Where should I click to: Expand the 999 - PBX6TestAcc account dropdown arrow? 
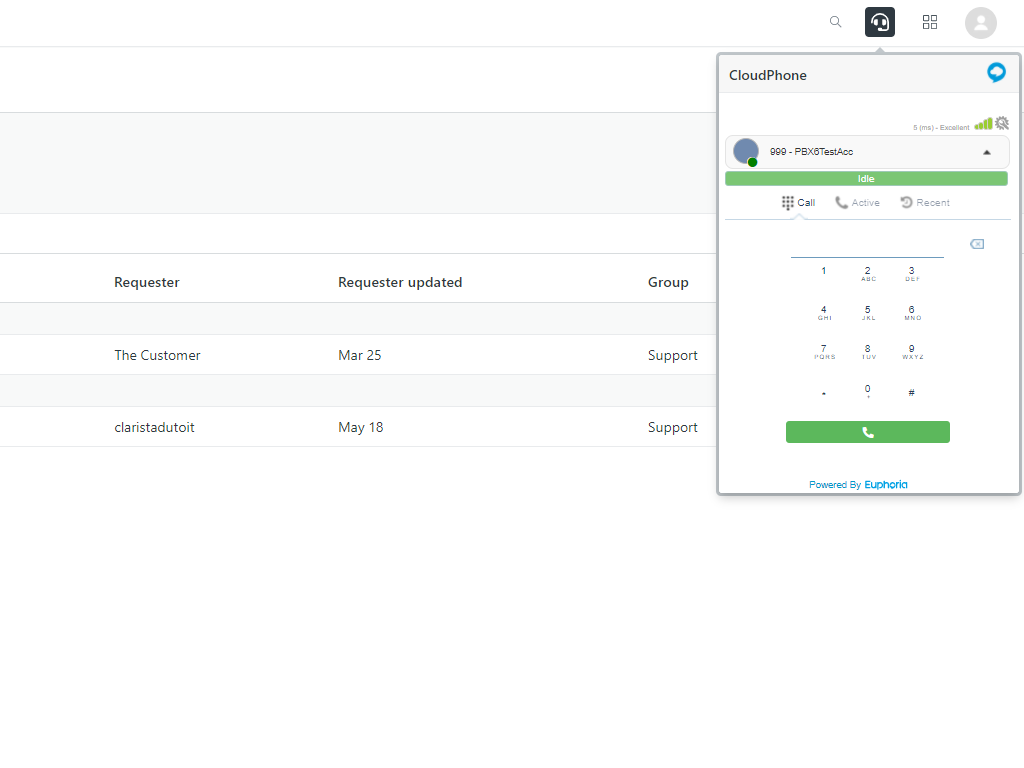click(987, 152)
